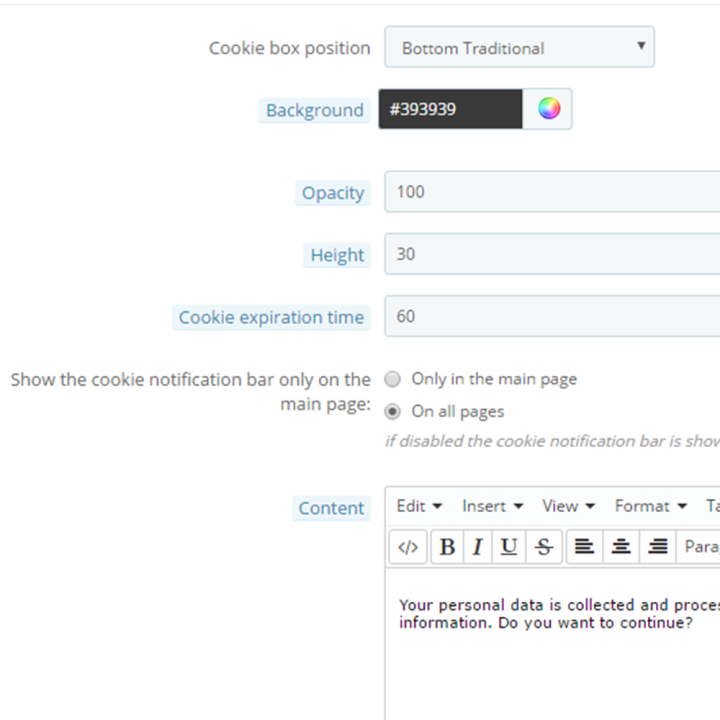Image resolution: width=720 pixels, height=720 pixels.
Task: Click the Height input field
Action: point(552,253)
